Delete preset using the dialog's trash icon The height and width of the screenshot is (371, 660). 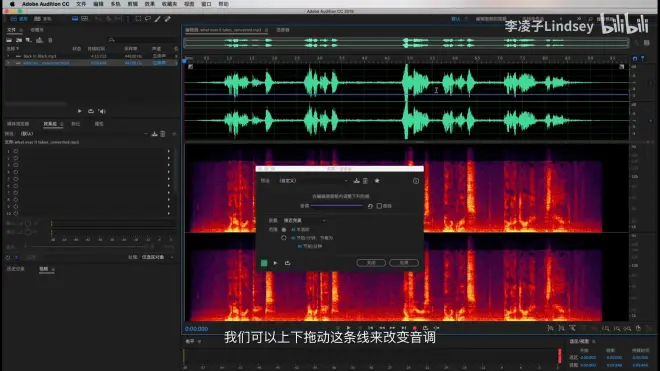365,181
